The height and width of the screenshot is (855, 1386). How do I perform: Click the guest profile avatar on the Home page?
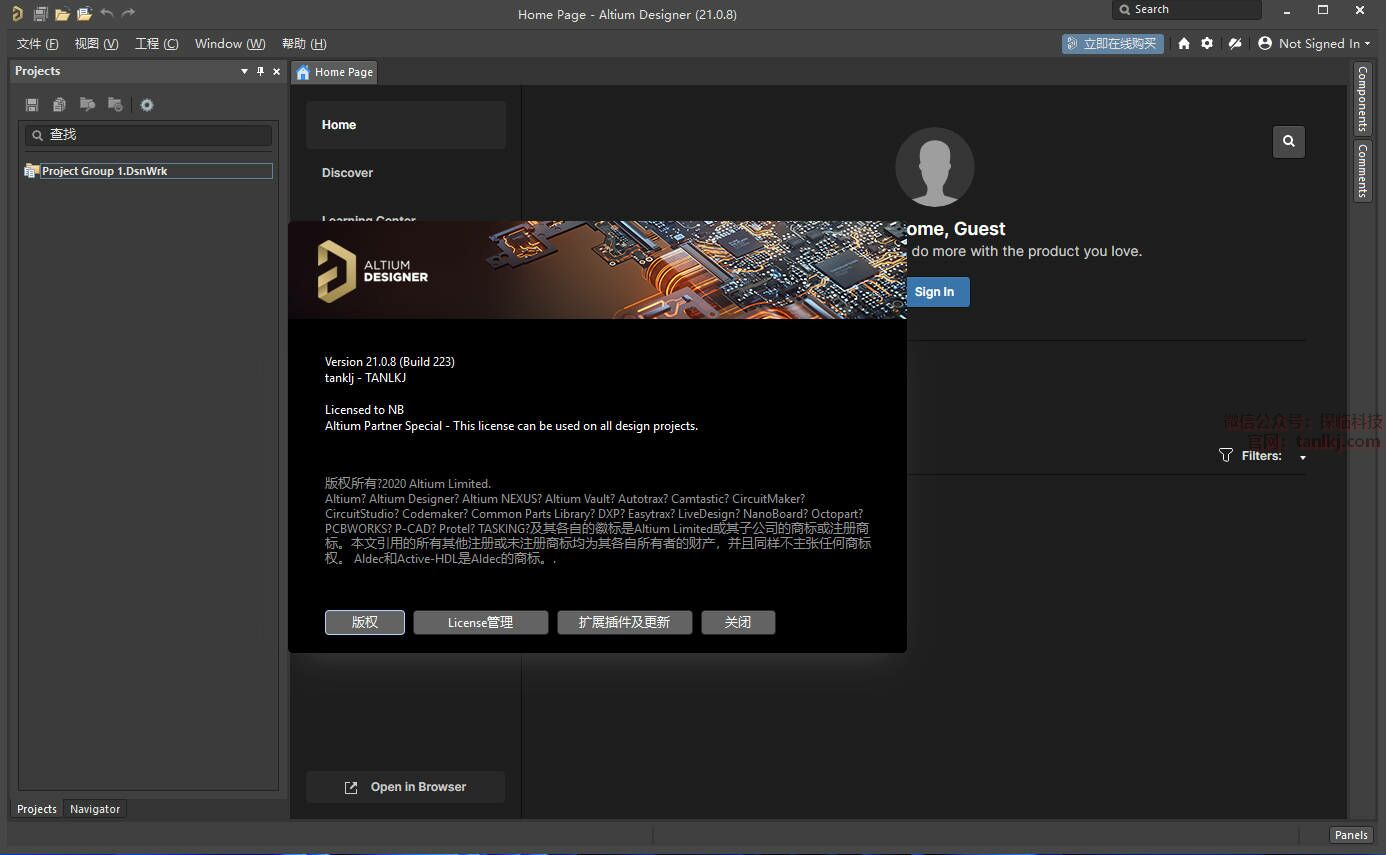(x=935, y=167)
